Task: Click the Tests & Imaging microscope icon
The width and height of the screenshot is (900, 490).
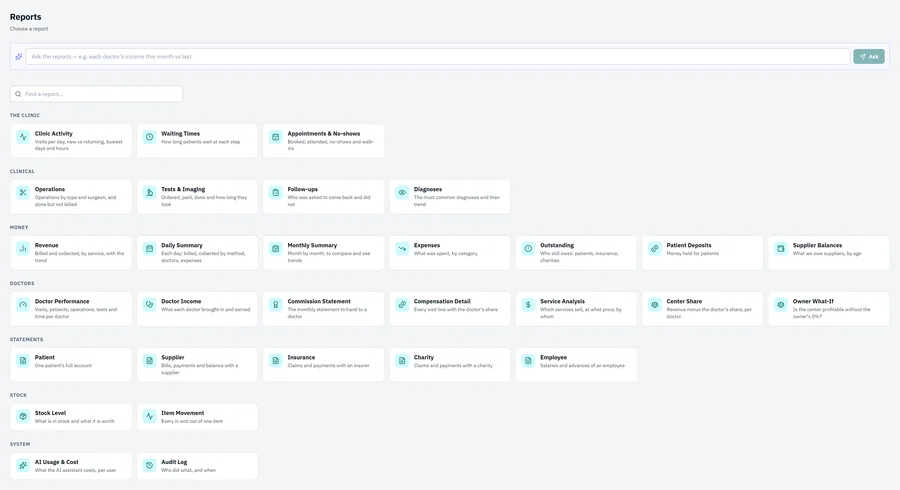Action: [x=149, y=192]
